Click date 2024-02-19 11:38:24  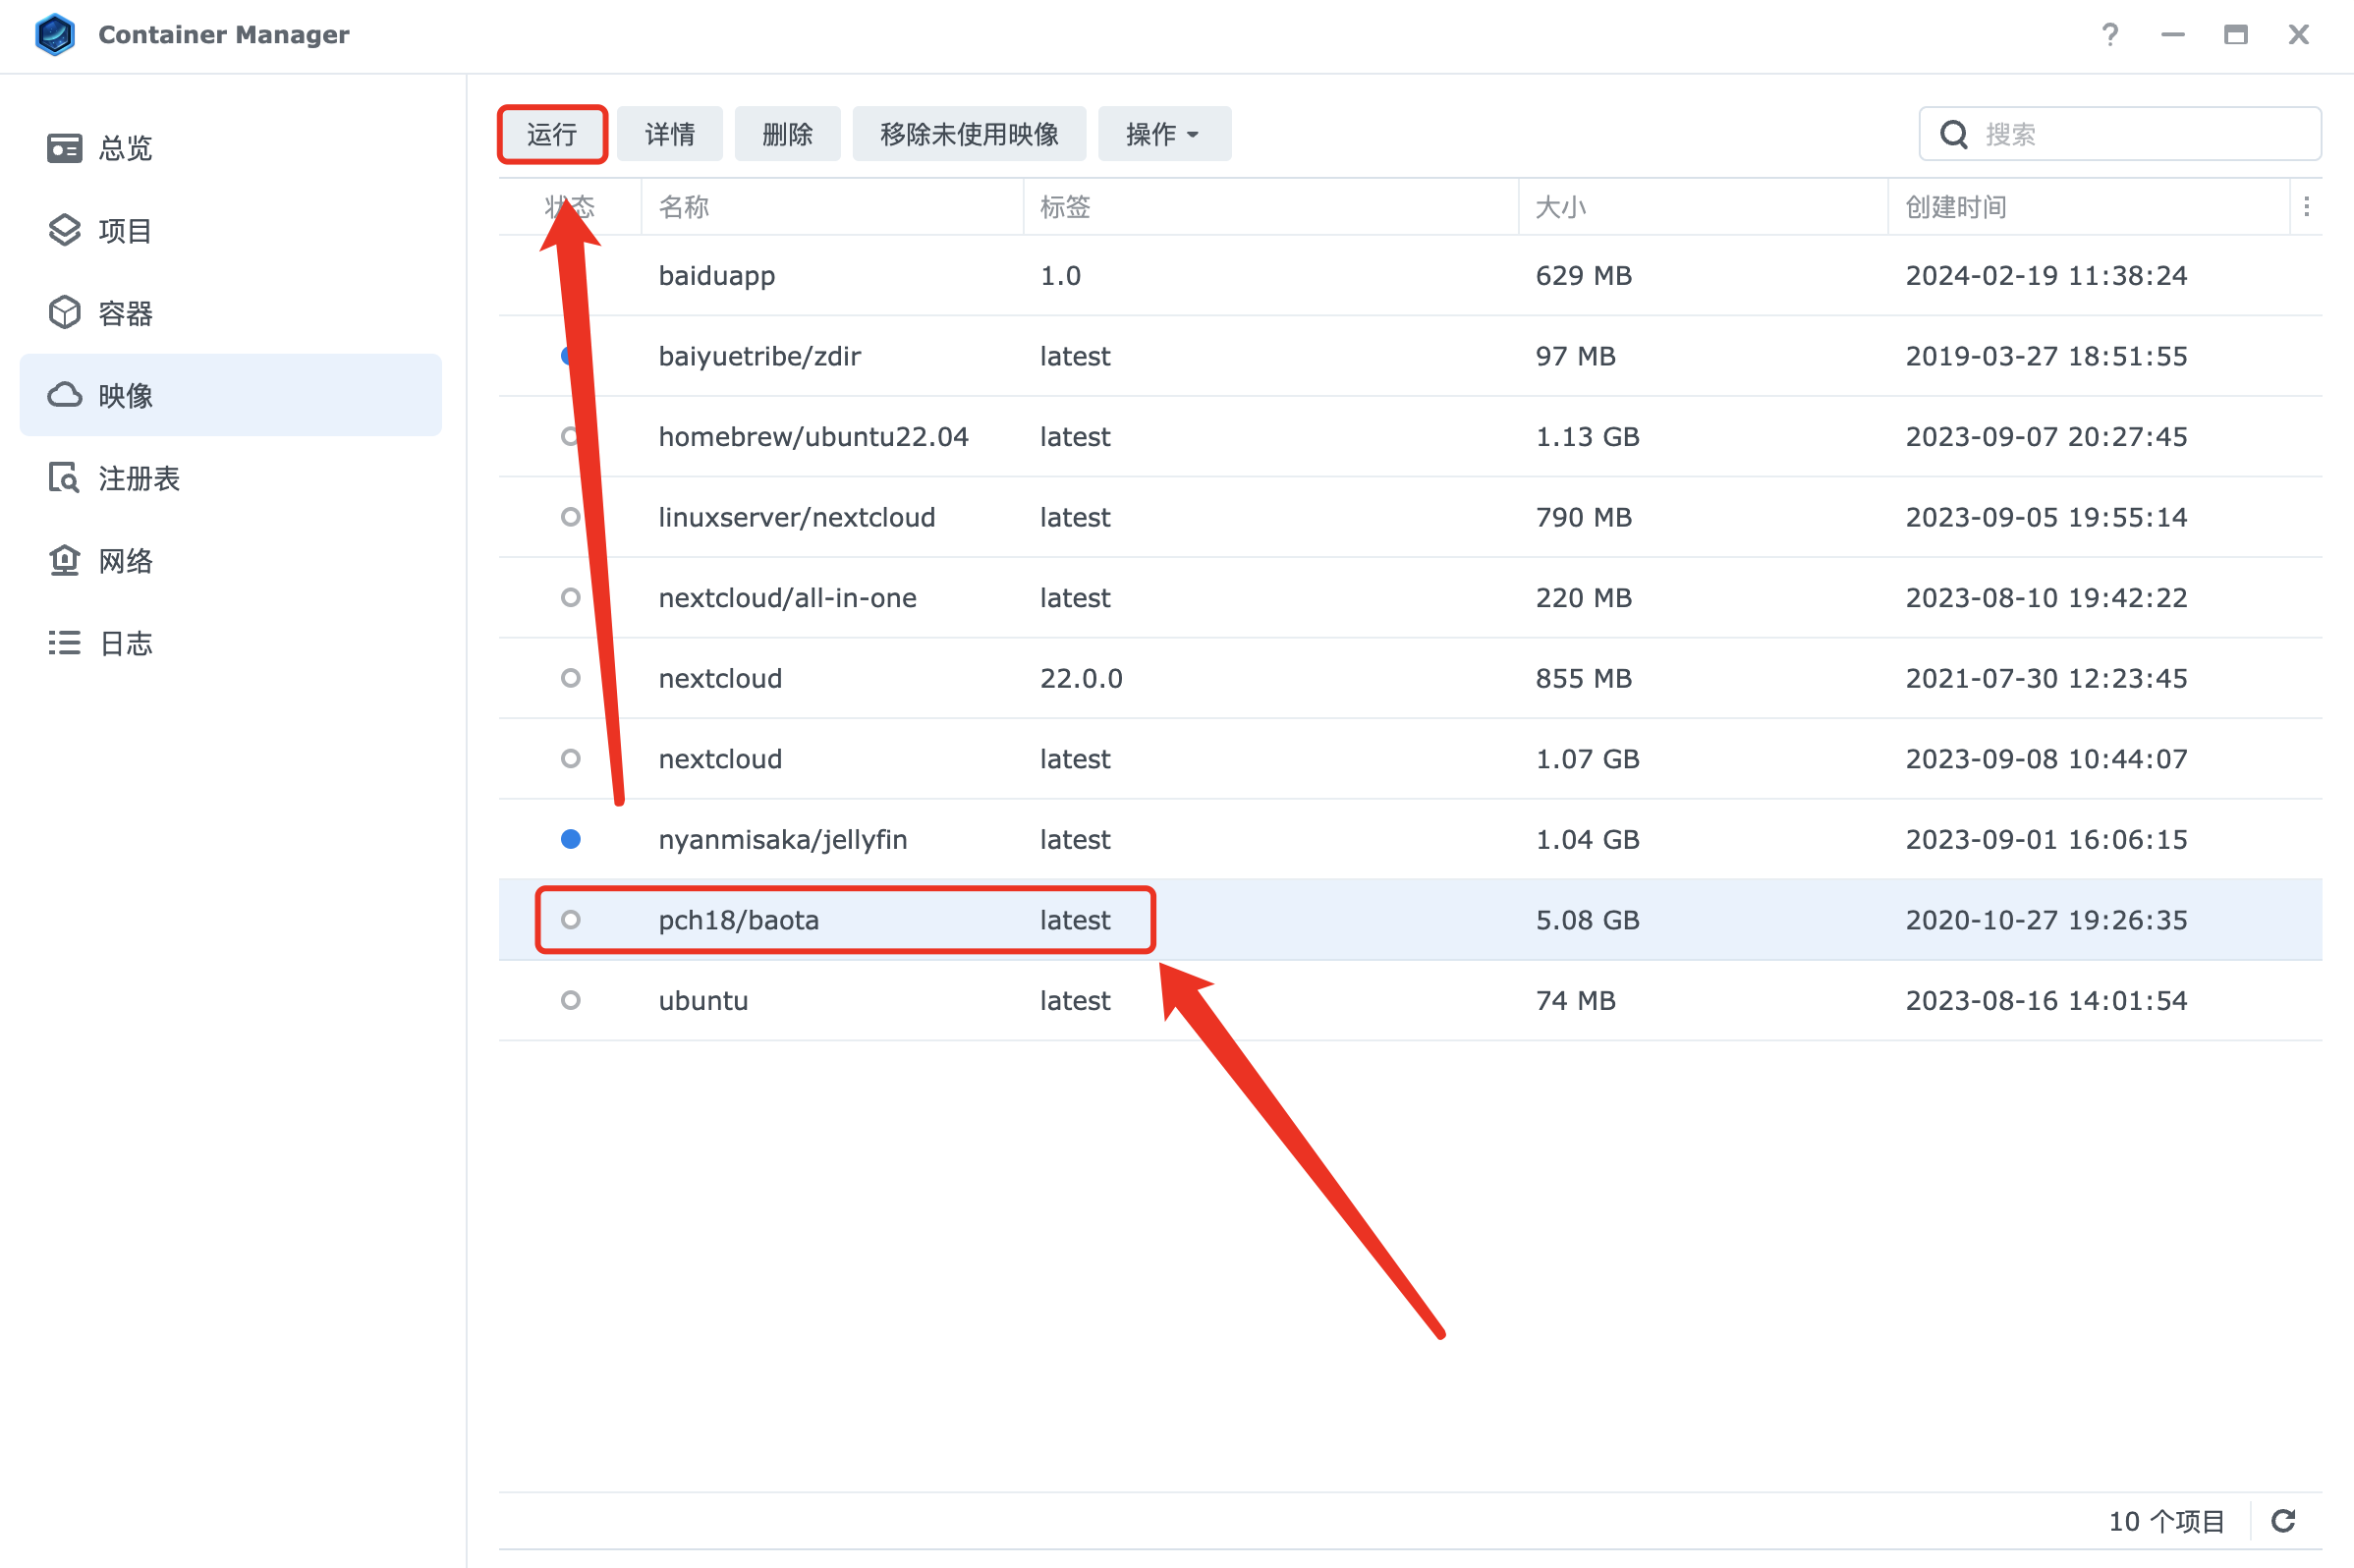click(2046, 275)
